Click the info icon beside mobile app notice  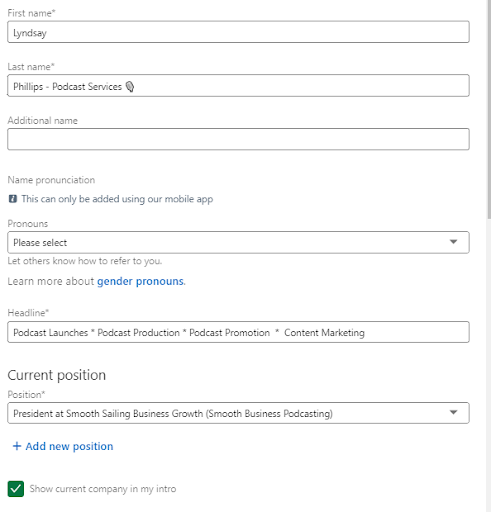[13, 199]
